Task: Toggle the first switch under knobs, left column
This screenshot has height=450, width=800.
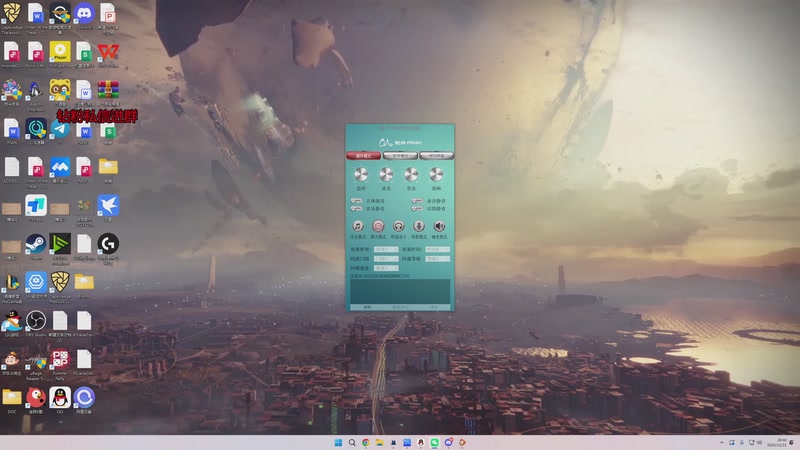Action: click(x=356, y=201)
